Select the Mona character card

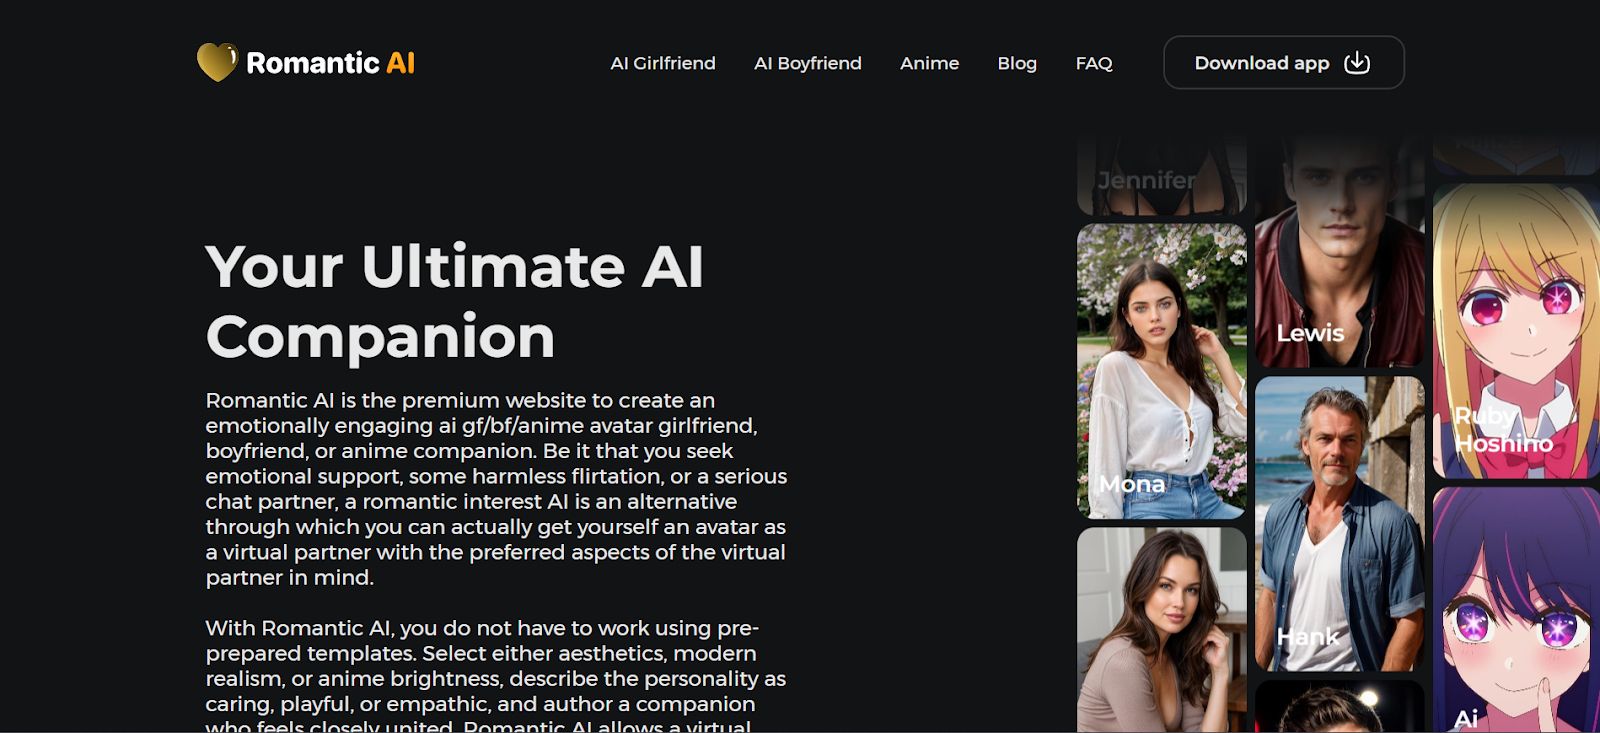pos(1162,371)
